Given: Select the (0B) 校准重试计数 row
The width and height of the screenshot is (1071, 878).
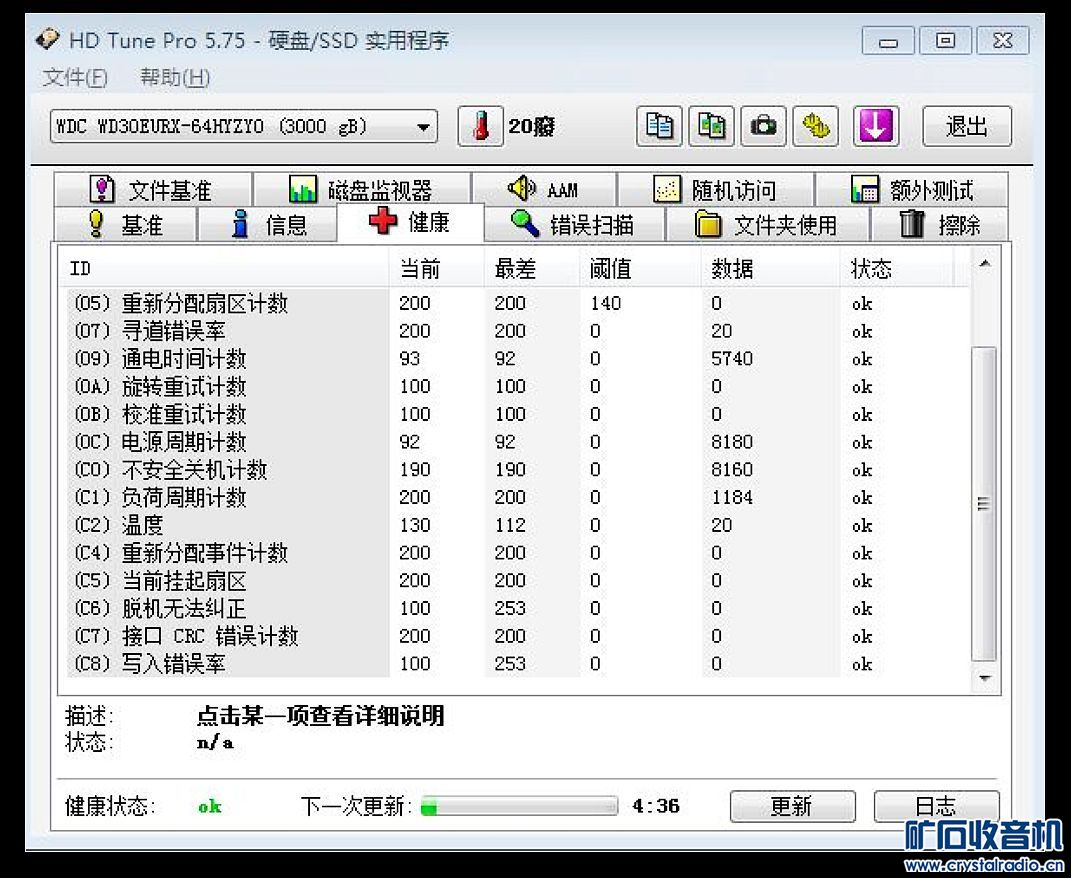Looking at the screenshot, I should tap(518, 414).
